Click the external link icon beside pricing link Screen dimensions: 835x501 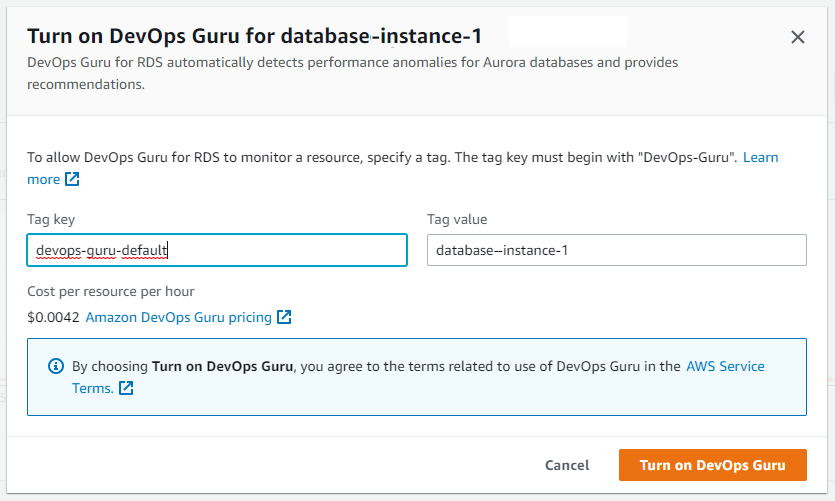point(284,317)
